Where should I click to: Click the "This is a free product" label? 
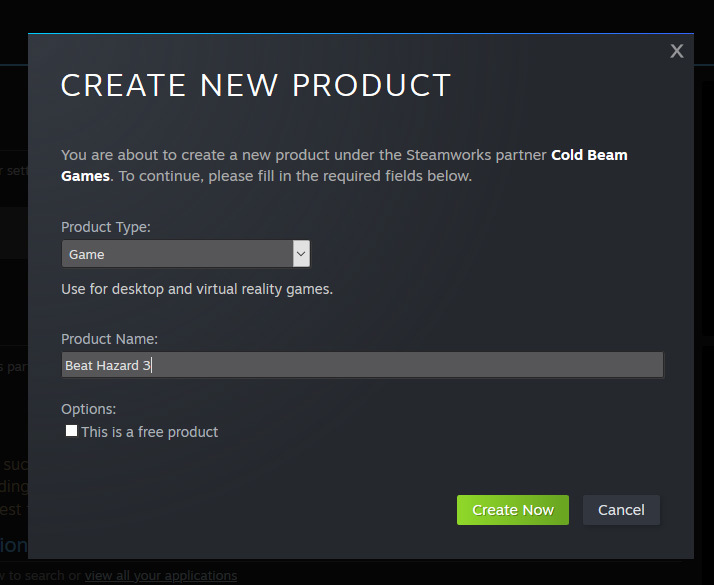pyautogui.click(x=150, y=432)
